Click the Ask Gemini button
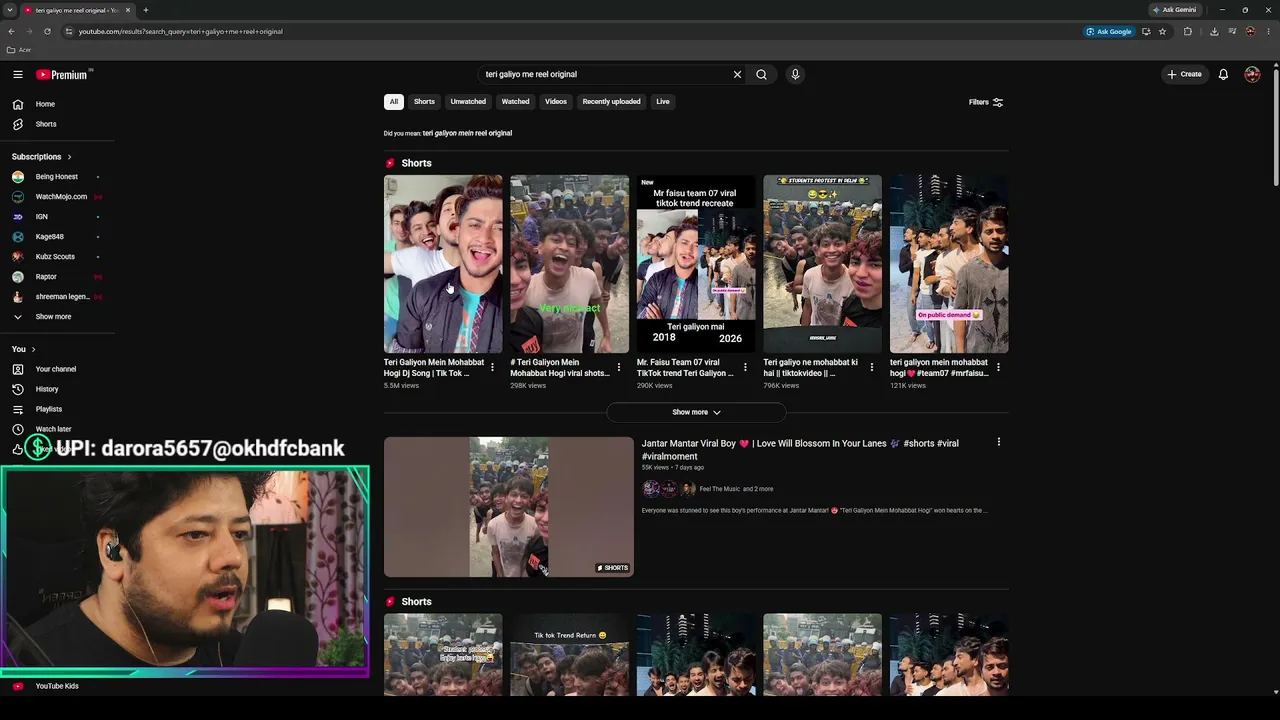The image size is (1280, 720). [1174, 10]
